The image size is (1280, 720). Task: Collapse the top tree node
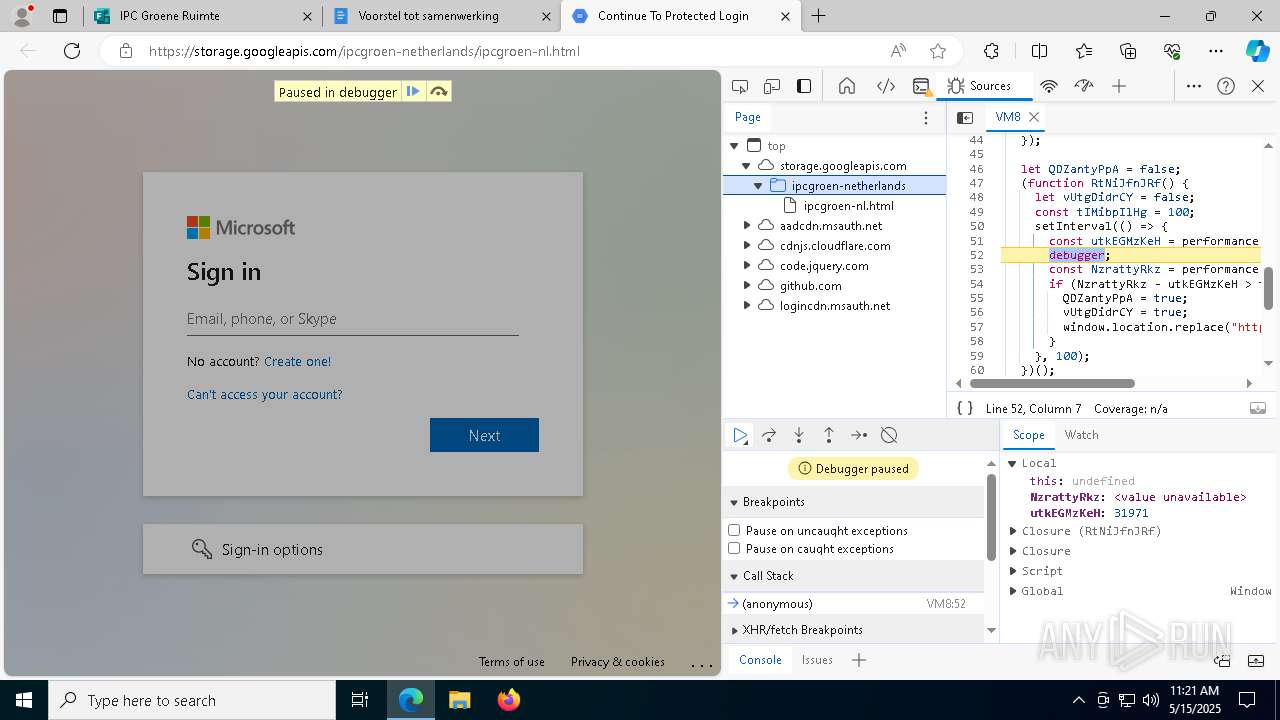pos(734,146)
